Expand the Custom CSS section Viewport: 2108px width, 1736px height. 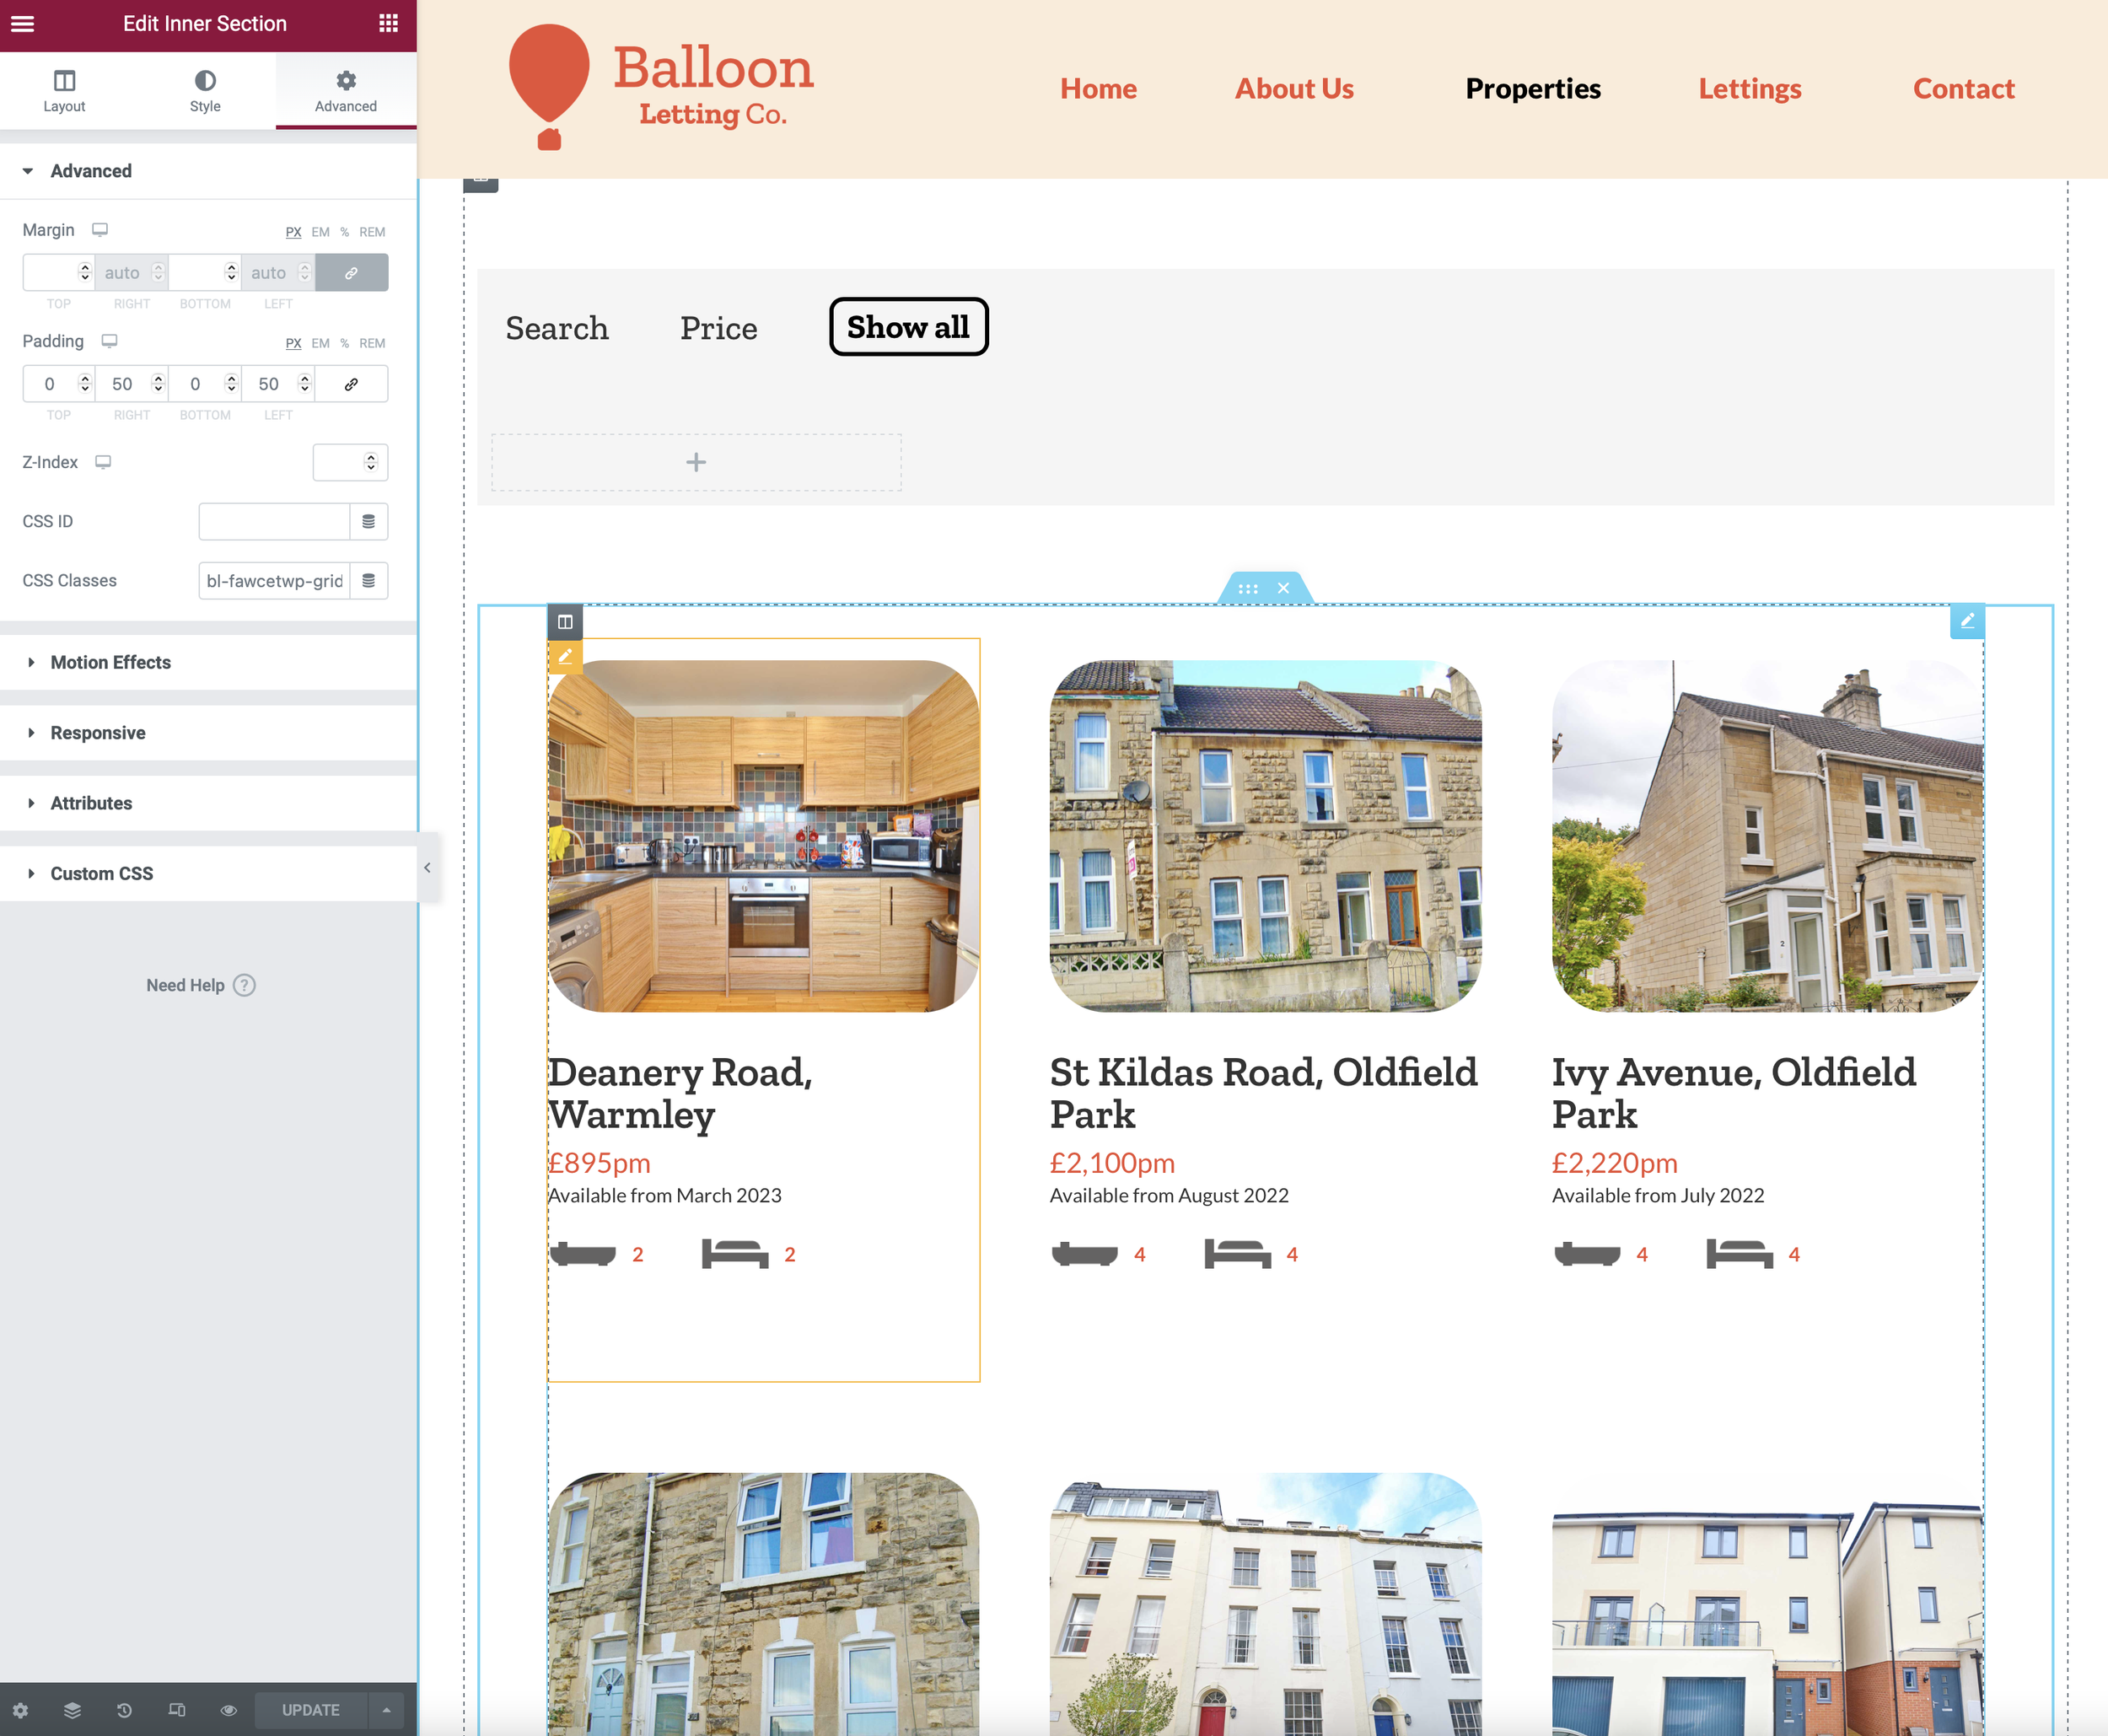[x=101, y=873]
